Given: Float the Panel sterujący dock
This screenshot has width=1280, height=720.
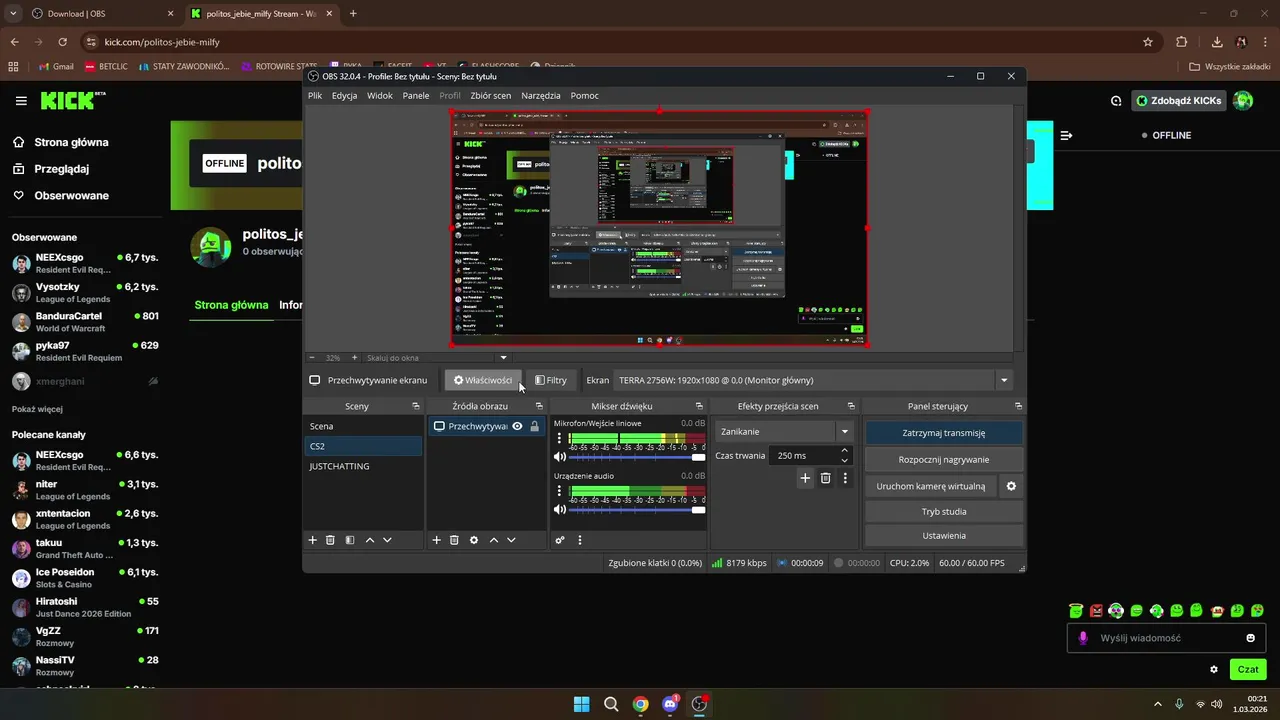Looking at the screenshot, I should point(1018,406).
